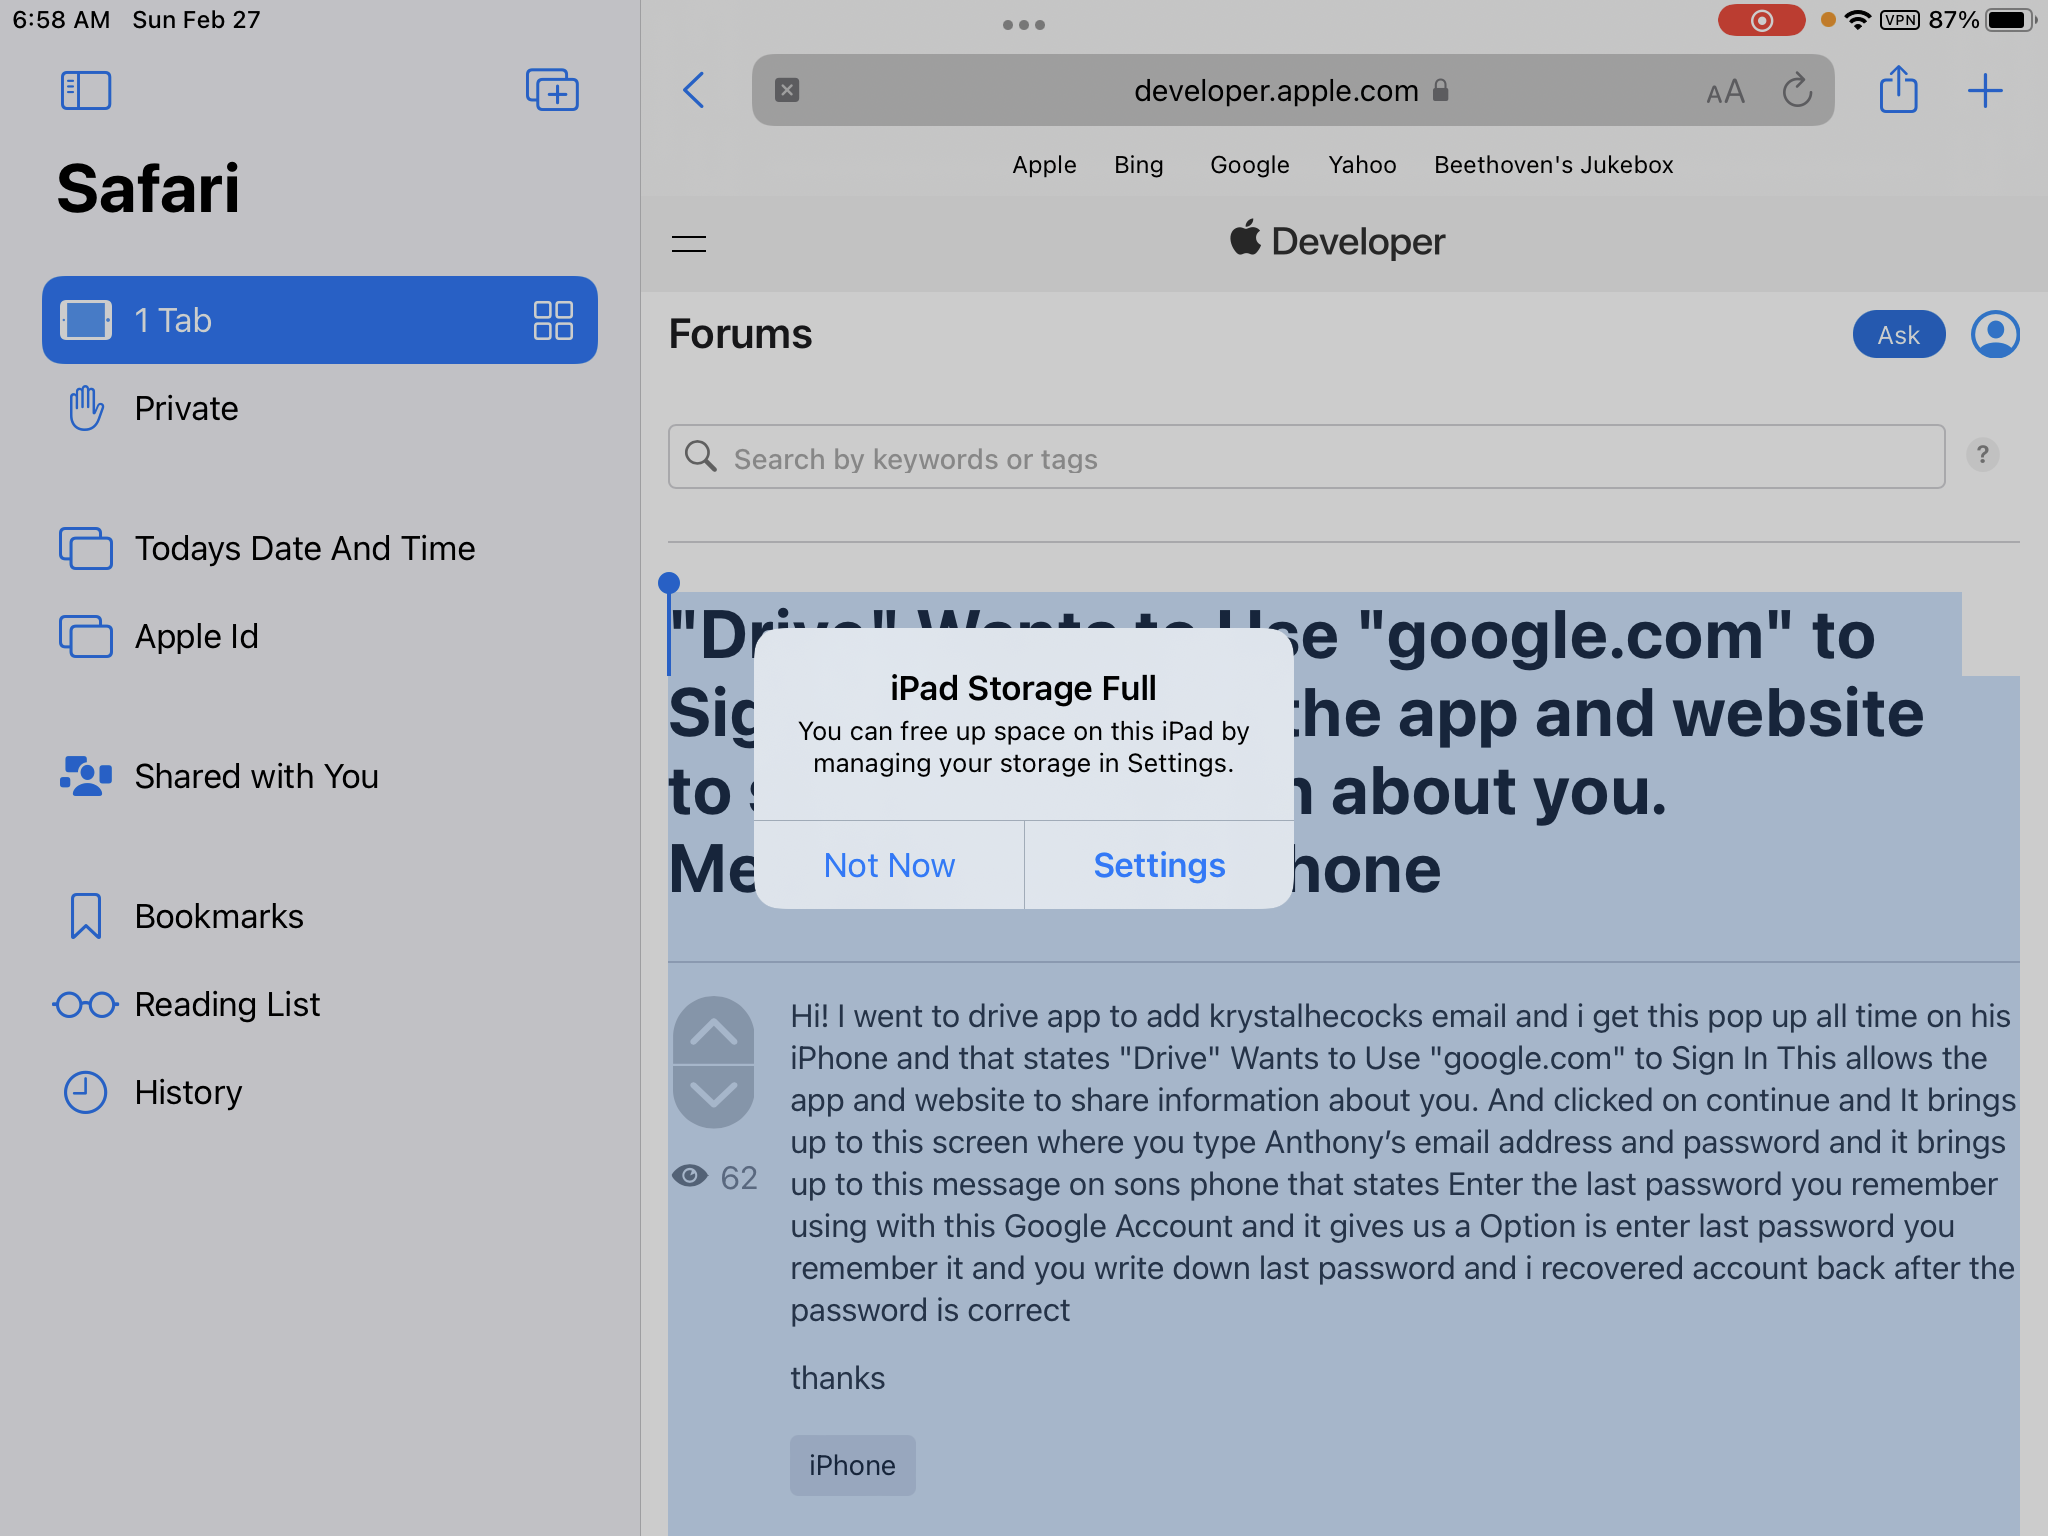This screenshot has height=1536, width=2048.
Task: Tap the forum keywords search field
Action: click(x=1300, y=457)
